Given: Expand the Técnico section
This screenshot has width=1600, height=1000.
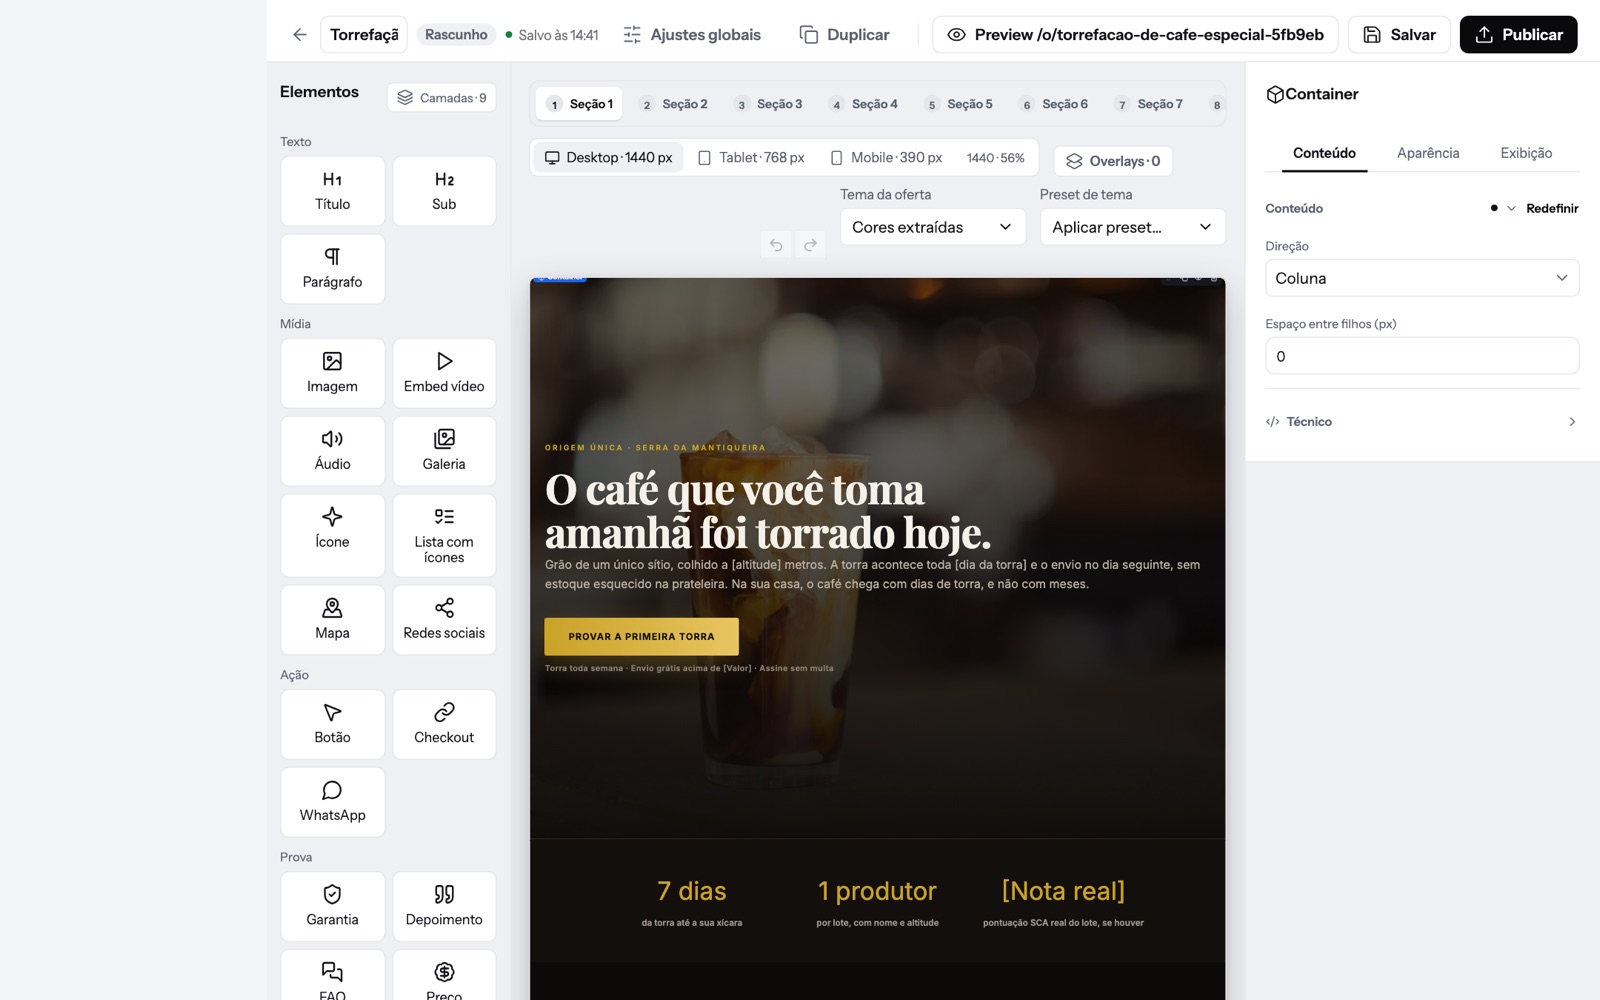Looking at the screenshot, I should pos(1422,422).
